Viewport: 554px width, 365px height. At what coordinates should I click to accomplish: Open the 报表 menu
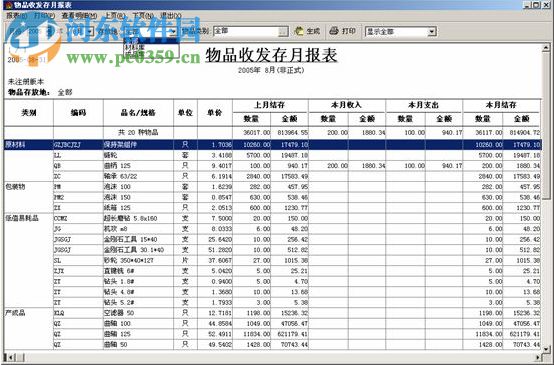(16, 16)
